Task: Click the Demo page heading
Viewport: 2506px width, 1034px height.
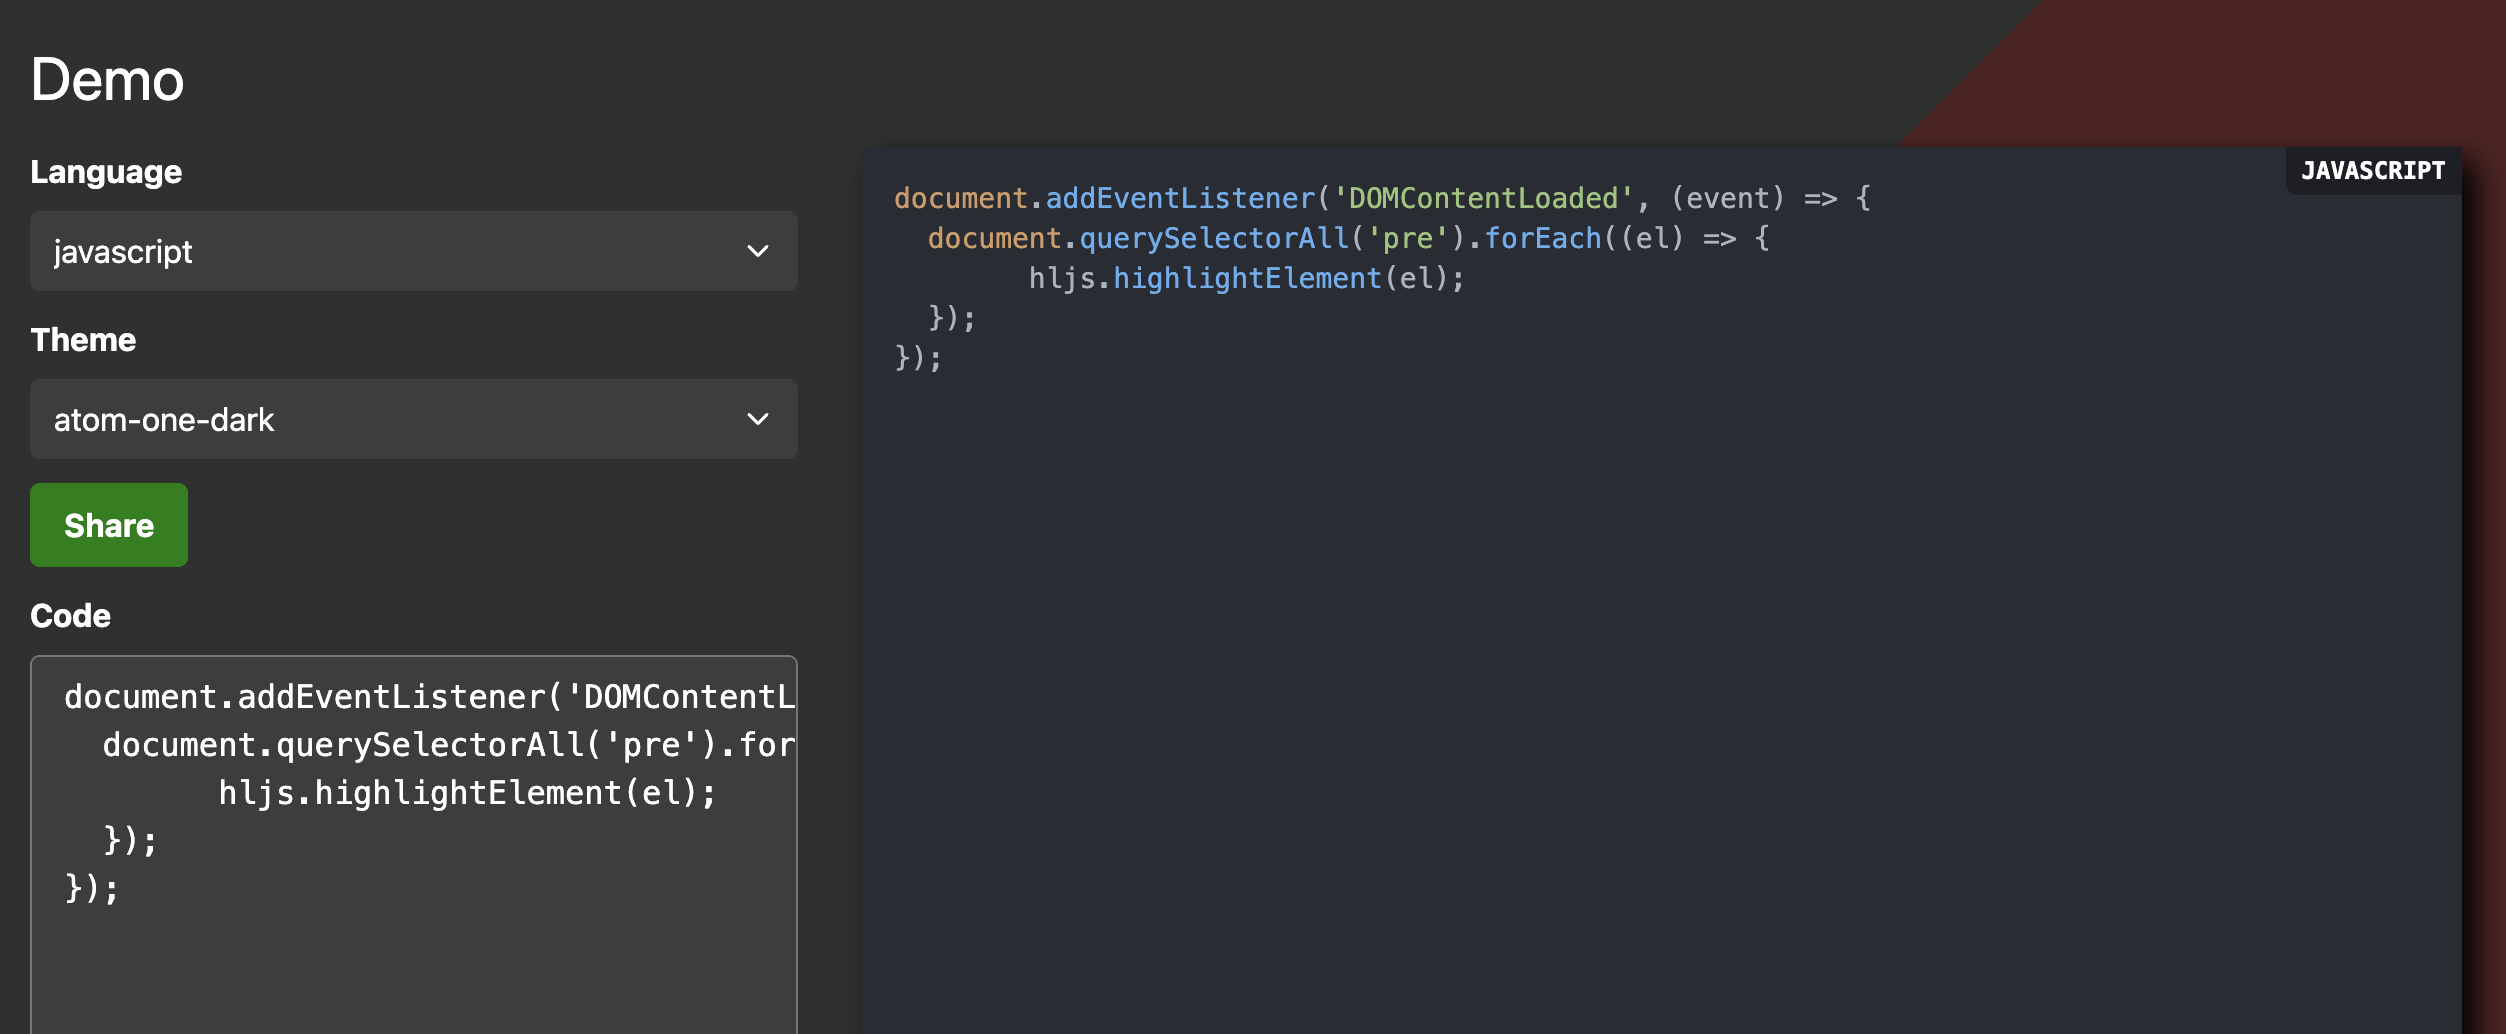Action: [x=107, y=80]
